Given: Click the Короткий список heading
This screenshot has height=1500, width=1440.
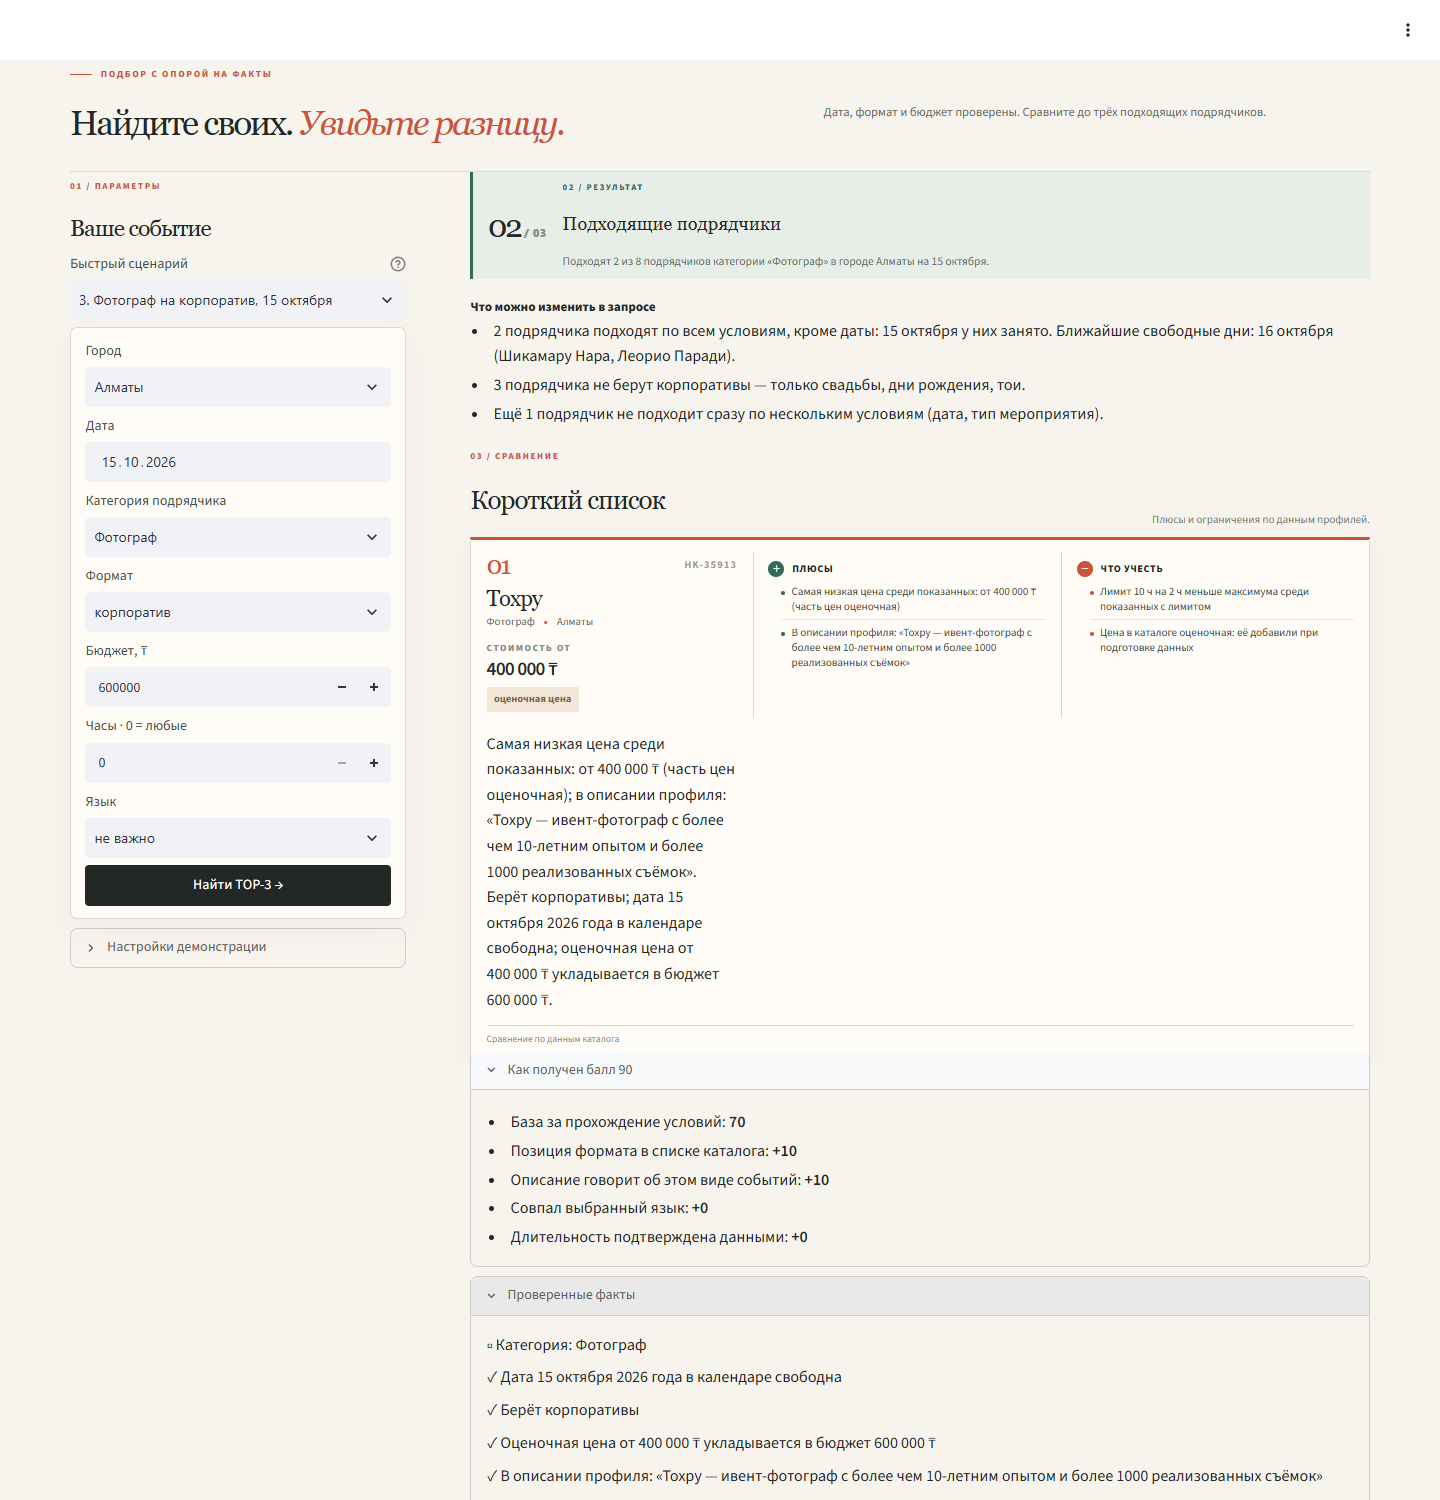Looking at the screenshot, I should [x=568, y=501].
